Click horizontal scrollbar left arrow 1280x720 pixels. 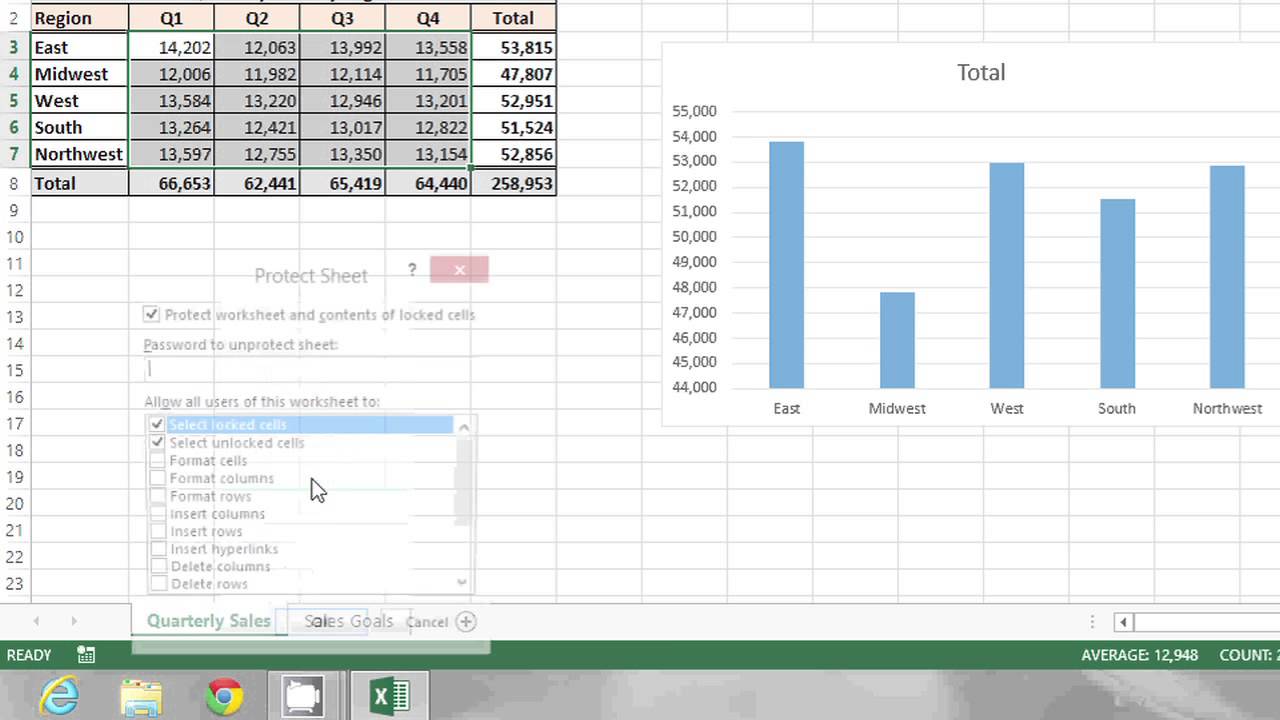(x=1123, y=622)
